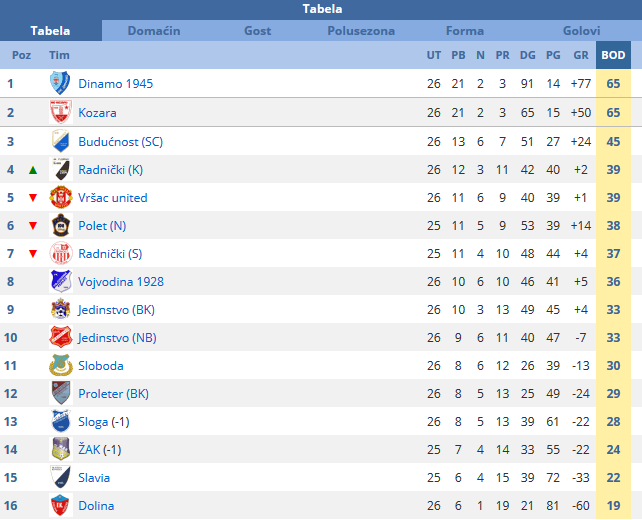The height and width of the screenshot is (520, 642).
Task: Click the GR column header
Action: (581, 55)
